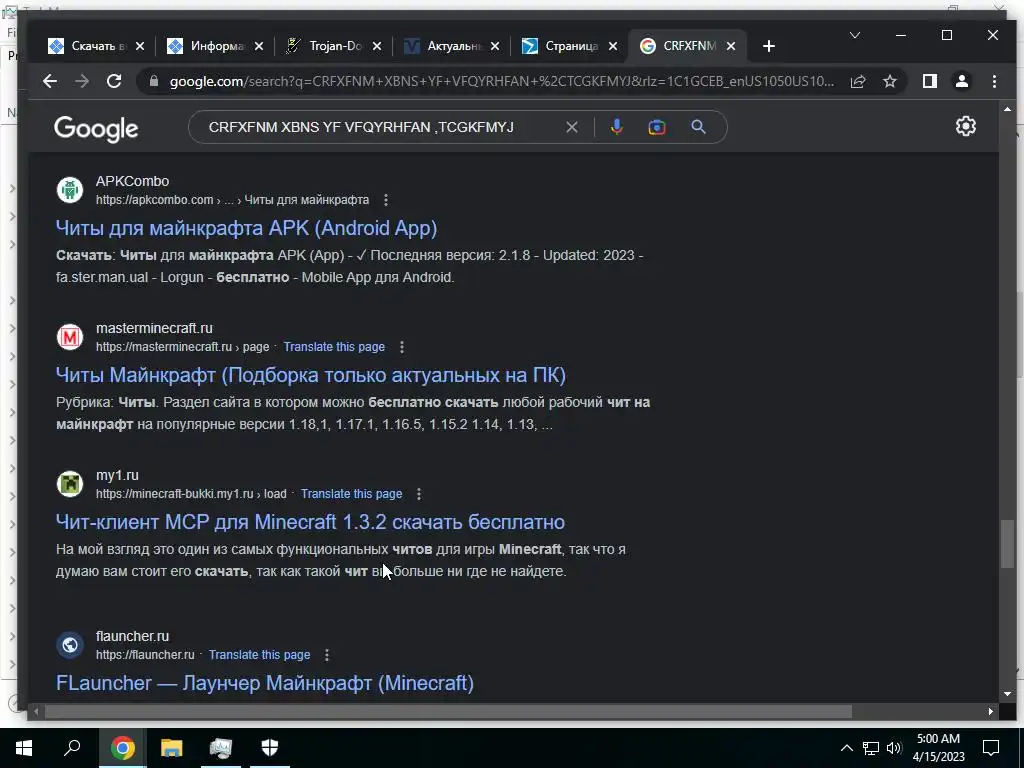Open 'FLauncher — Лаунчер Майнкрафт' result
This screenshot has height=768, width=1024.
[x=264, y=683]
